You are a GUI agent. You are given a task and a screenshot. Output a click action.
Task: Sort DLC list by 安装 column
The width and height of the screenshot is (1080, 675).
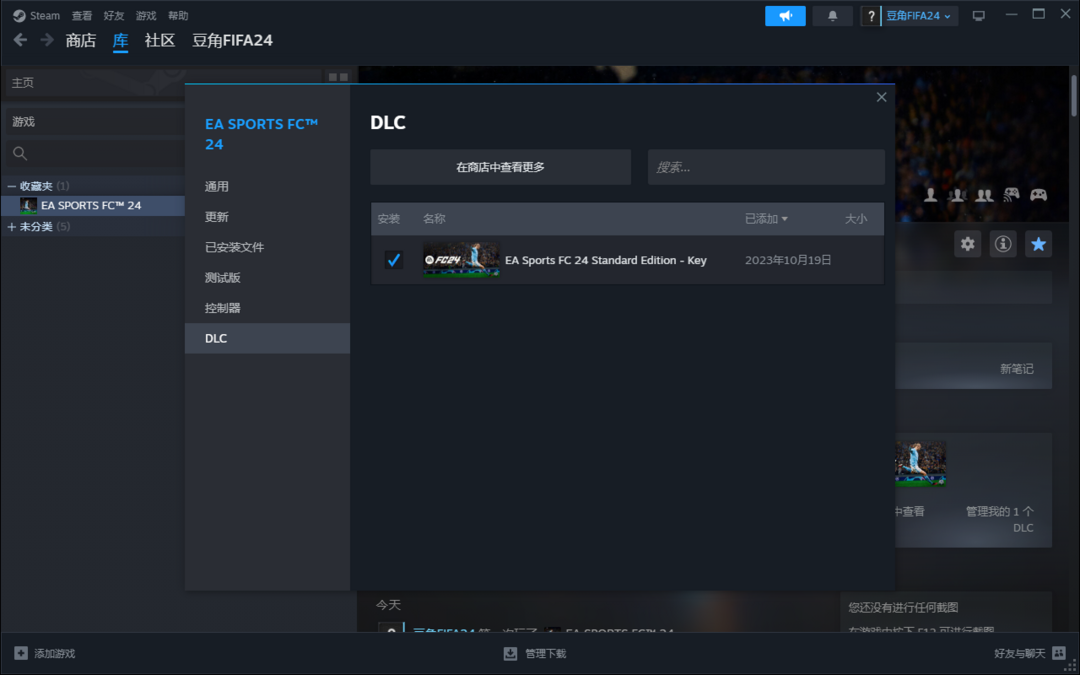[x=388, y=219]
